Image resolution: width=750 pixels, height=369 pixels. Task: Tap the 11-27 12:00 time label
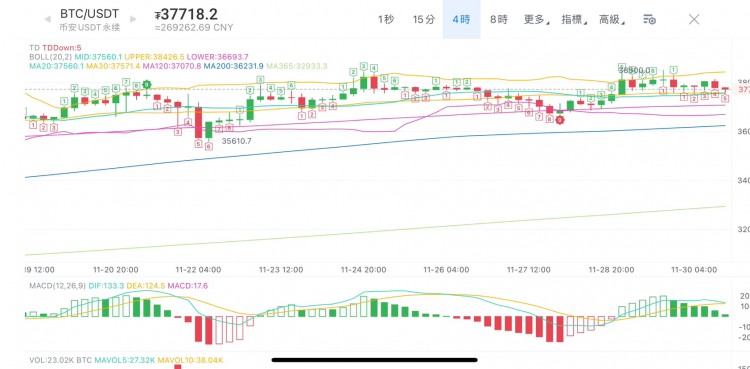click(529, 270)
